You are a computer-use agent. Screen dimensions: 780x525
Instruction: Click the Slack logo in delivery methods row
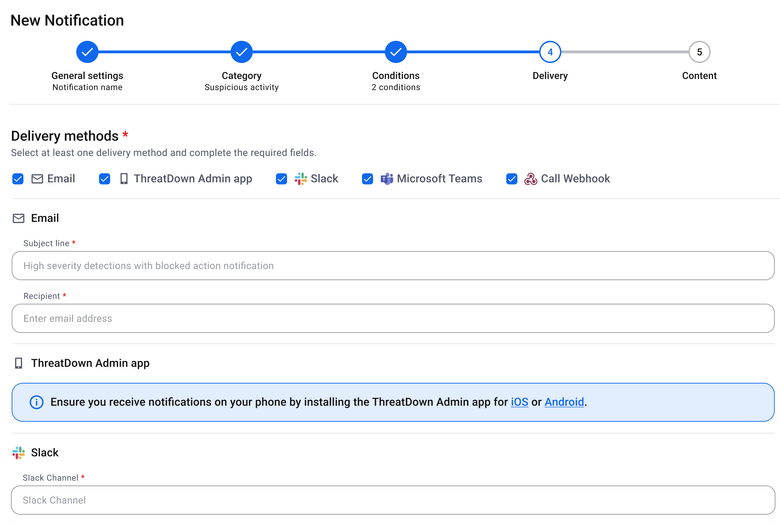click(300, 179)
